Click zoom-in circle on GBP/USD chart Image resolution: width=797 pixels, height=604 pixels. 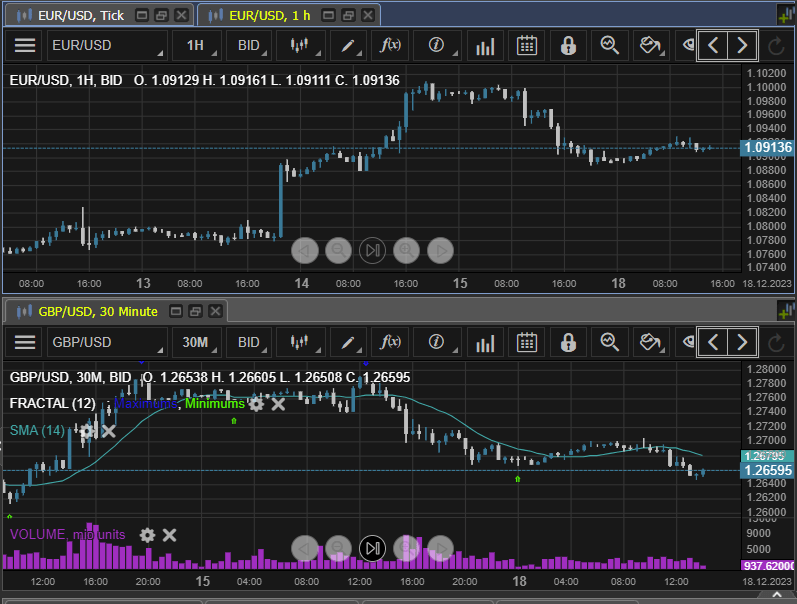[x=406, y=548]
